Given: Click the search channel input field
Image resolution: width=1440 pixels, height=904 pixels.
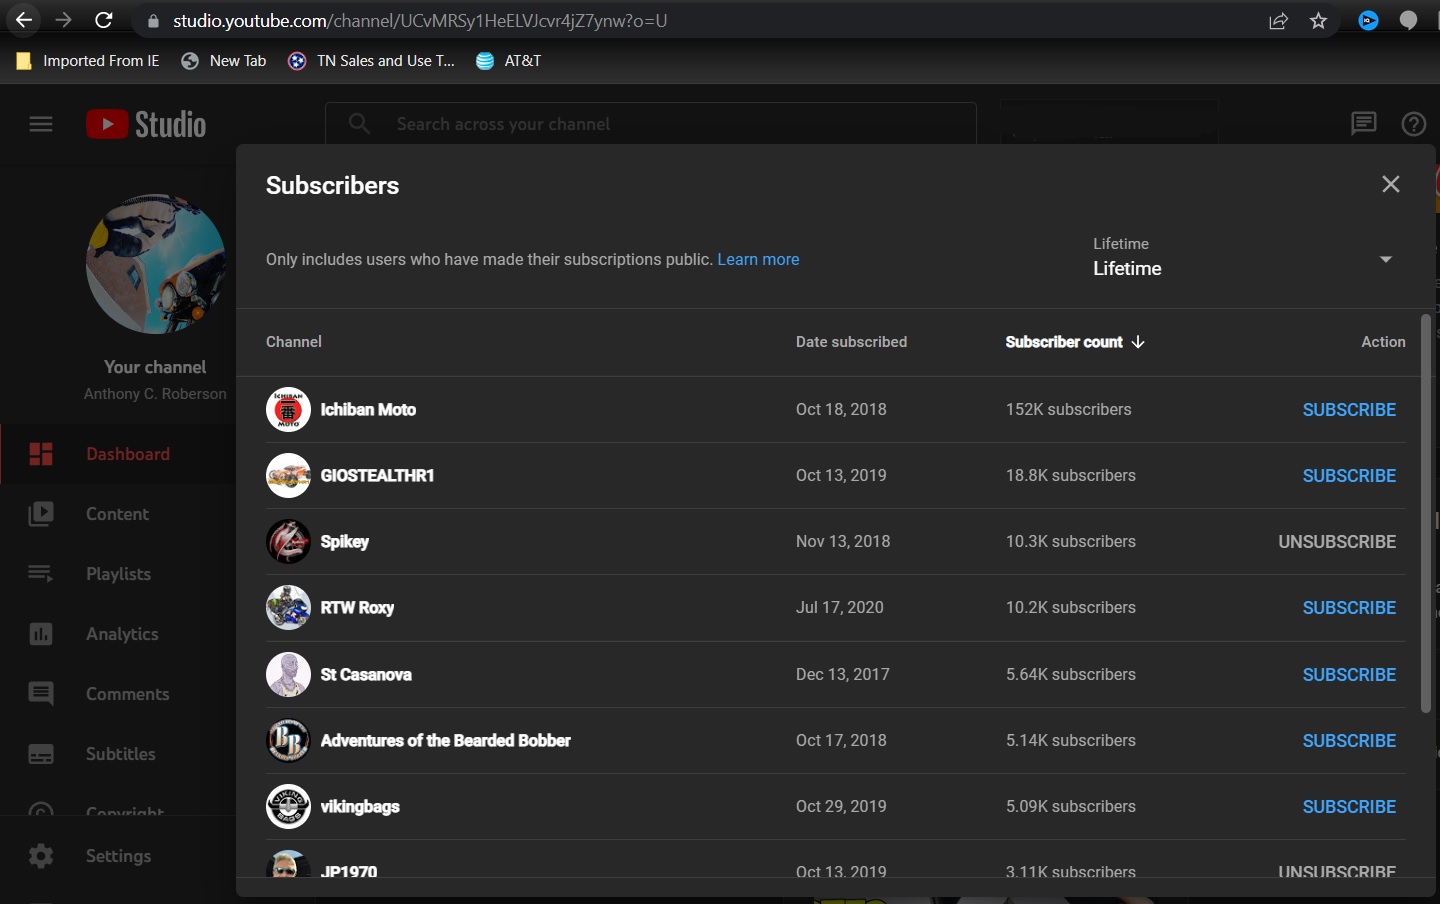Looking at the screenshot, I should pos(650,124).
